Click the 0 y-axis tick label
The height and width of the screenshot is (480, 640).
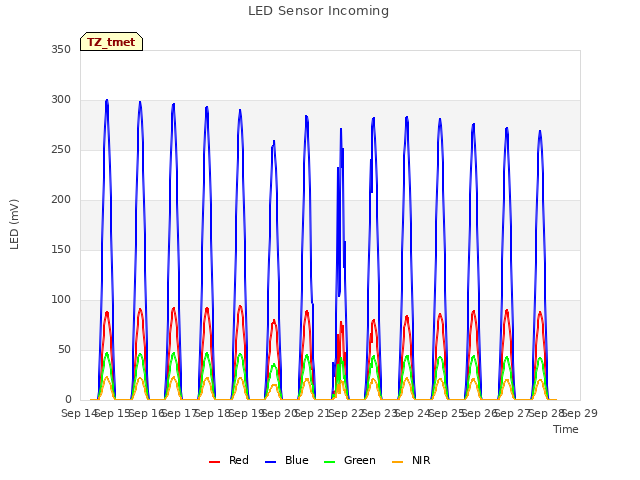click(x=68, y=400)
